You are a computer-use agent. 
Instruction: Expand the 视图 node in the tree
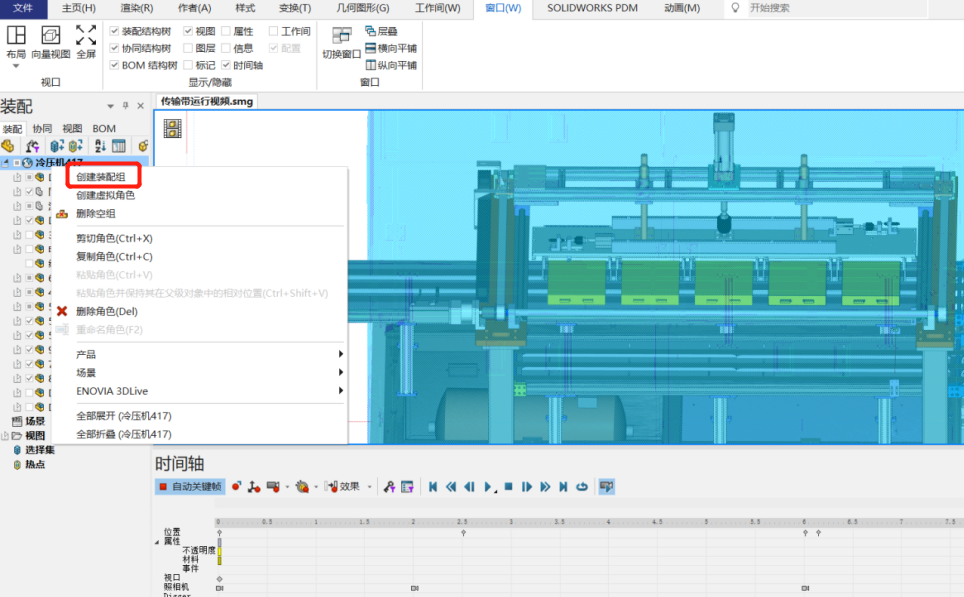(6, 435)
